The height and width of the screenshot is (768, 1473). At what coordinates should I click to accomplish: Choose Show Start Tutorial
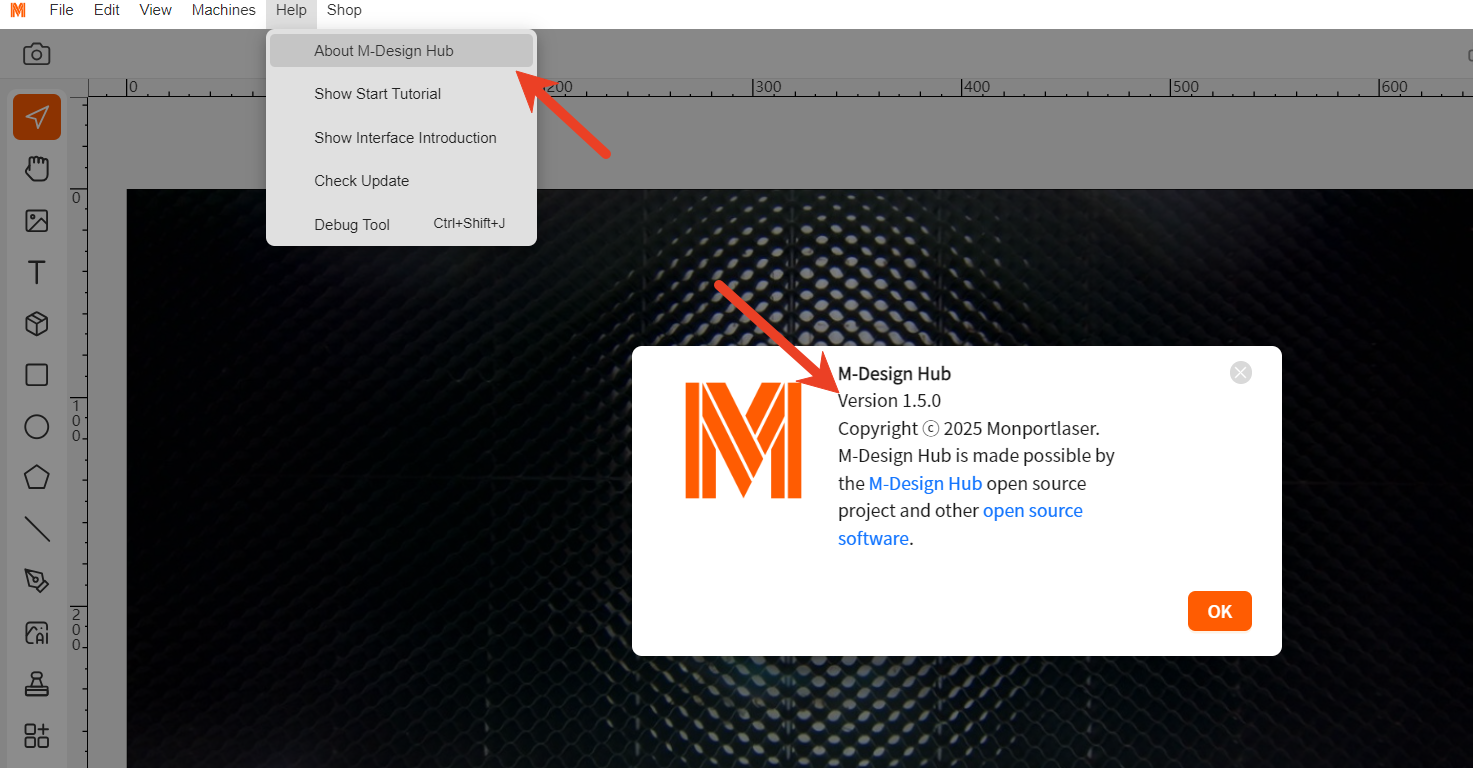(401, 94)
